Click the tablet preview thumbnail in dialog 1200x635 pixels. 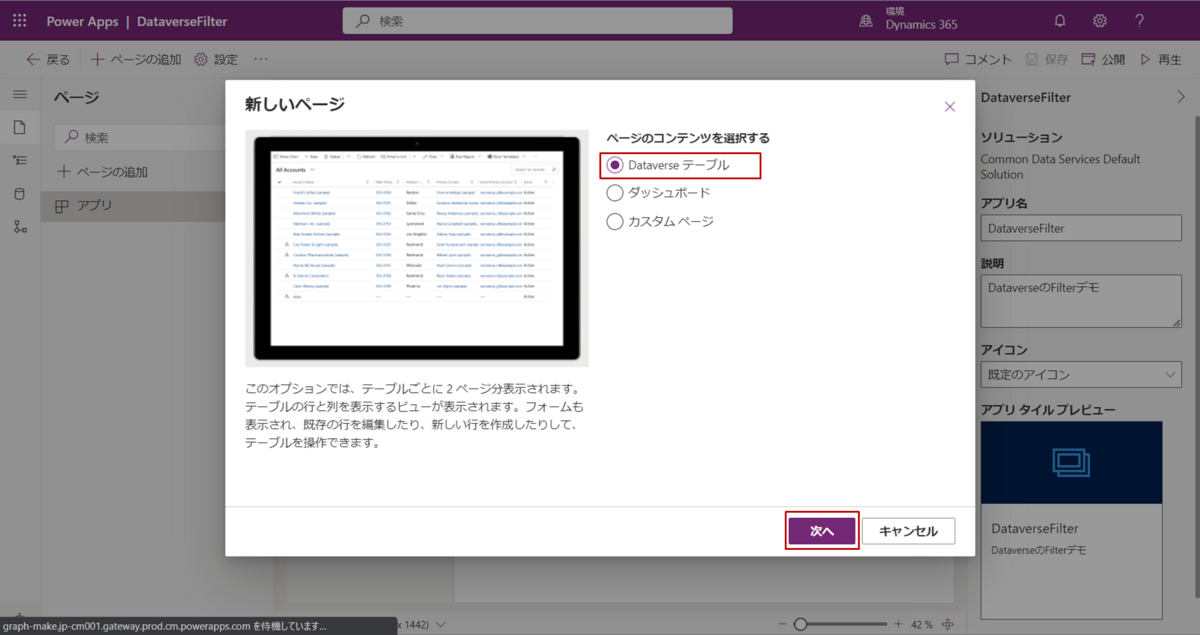[x=417, y=248]
